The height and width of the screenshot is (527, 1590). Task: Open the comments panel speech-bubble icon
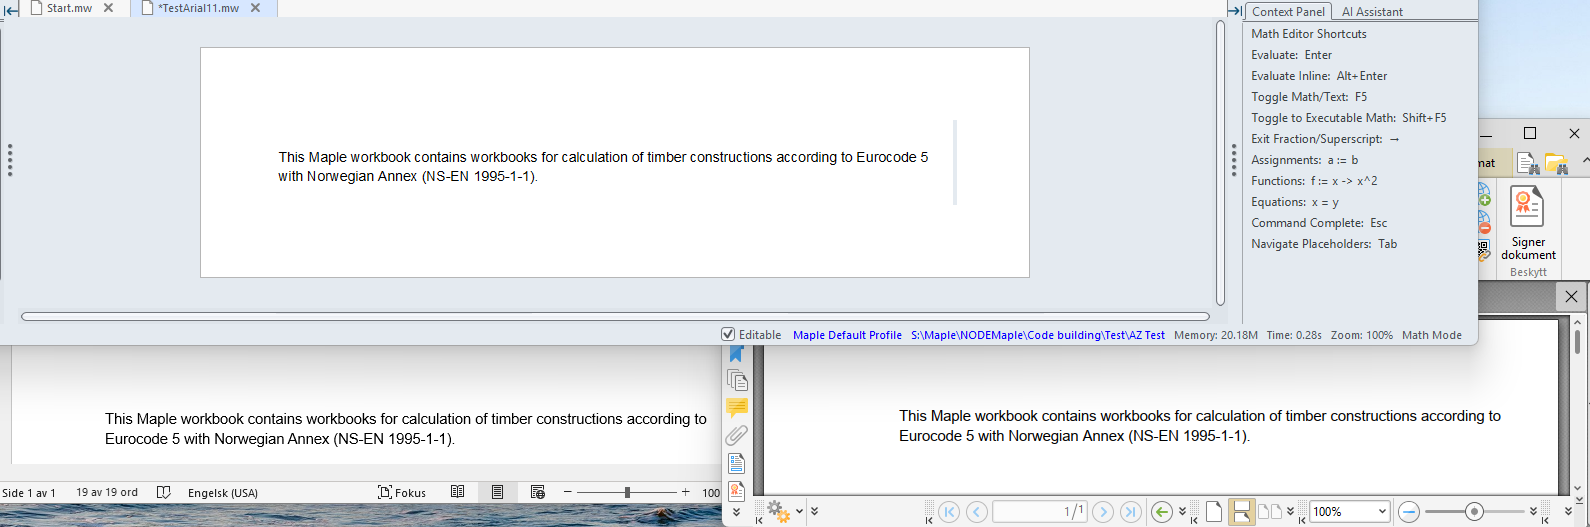coord(737,407)
